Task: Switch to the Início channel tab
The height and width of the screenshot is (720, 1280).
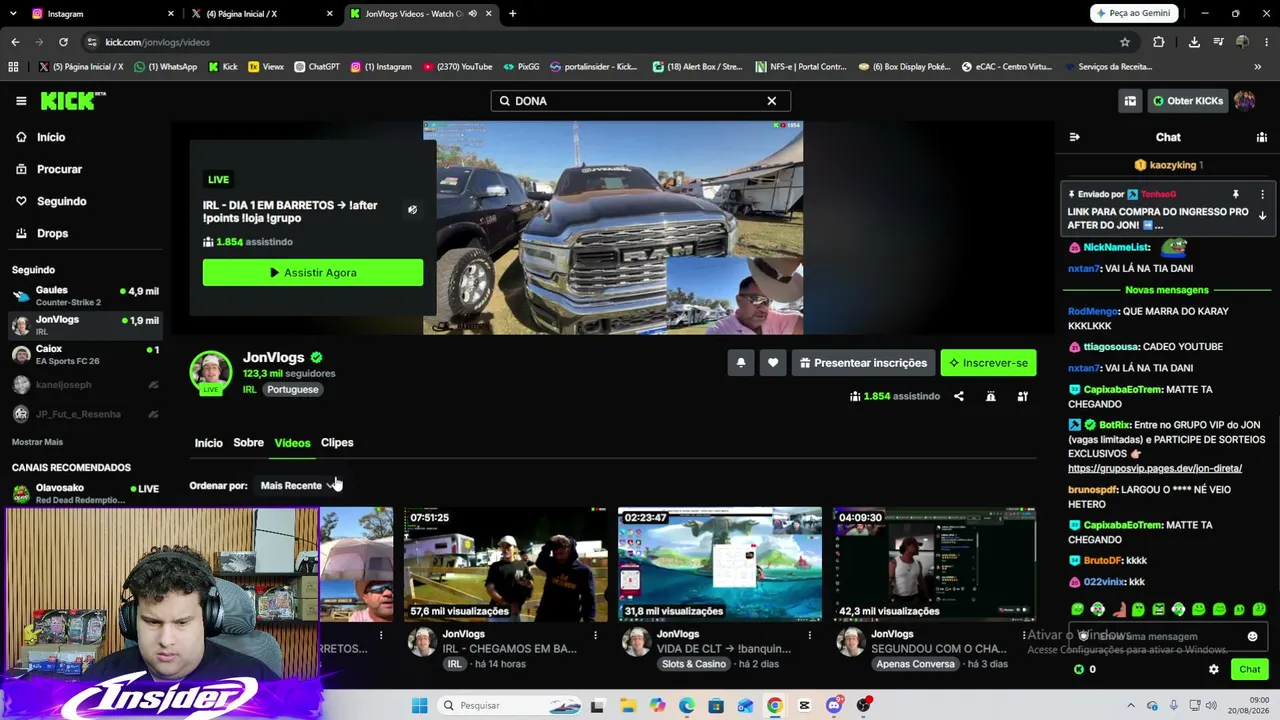Action: pyautogui.click(x=208, y=443)
